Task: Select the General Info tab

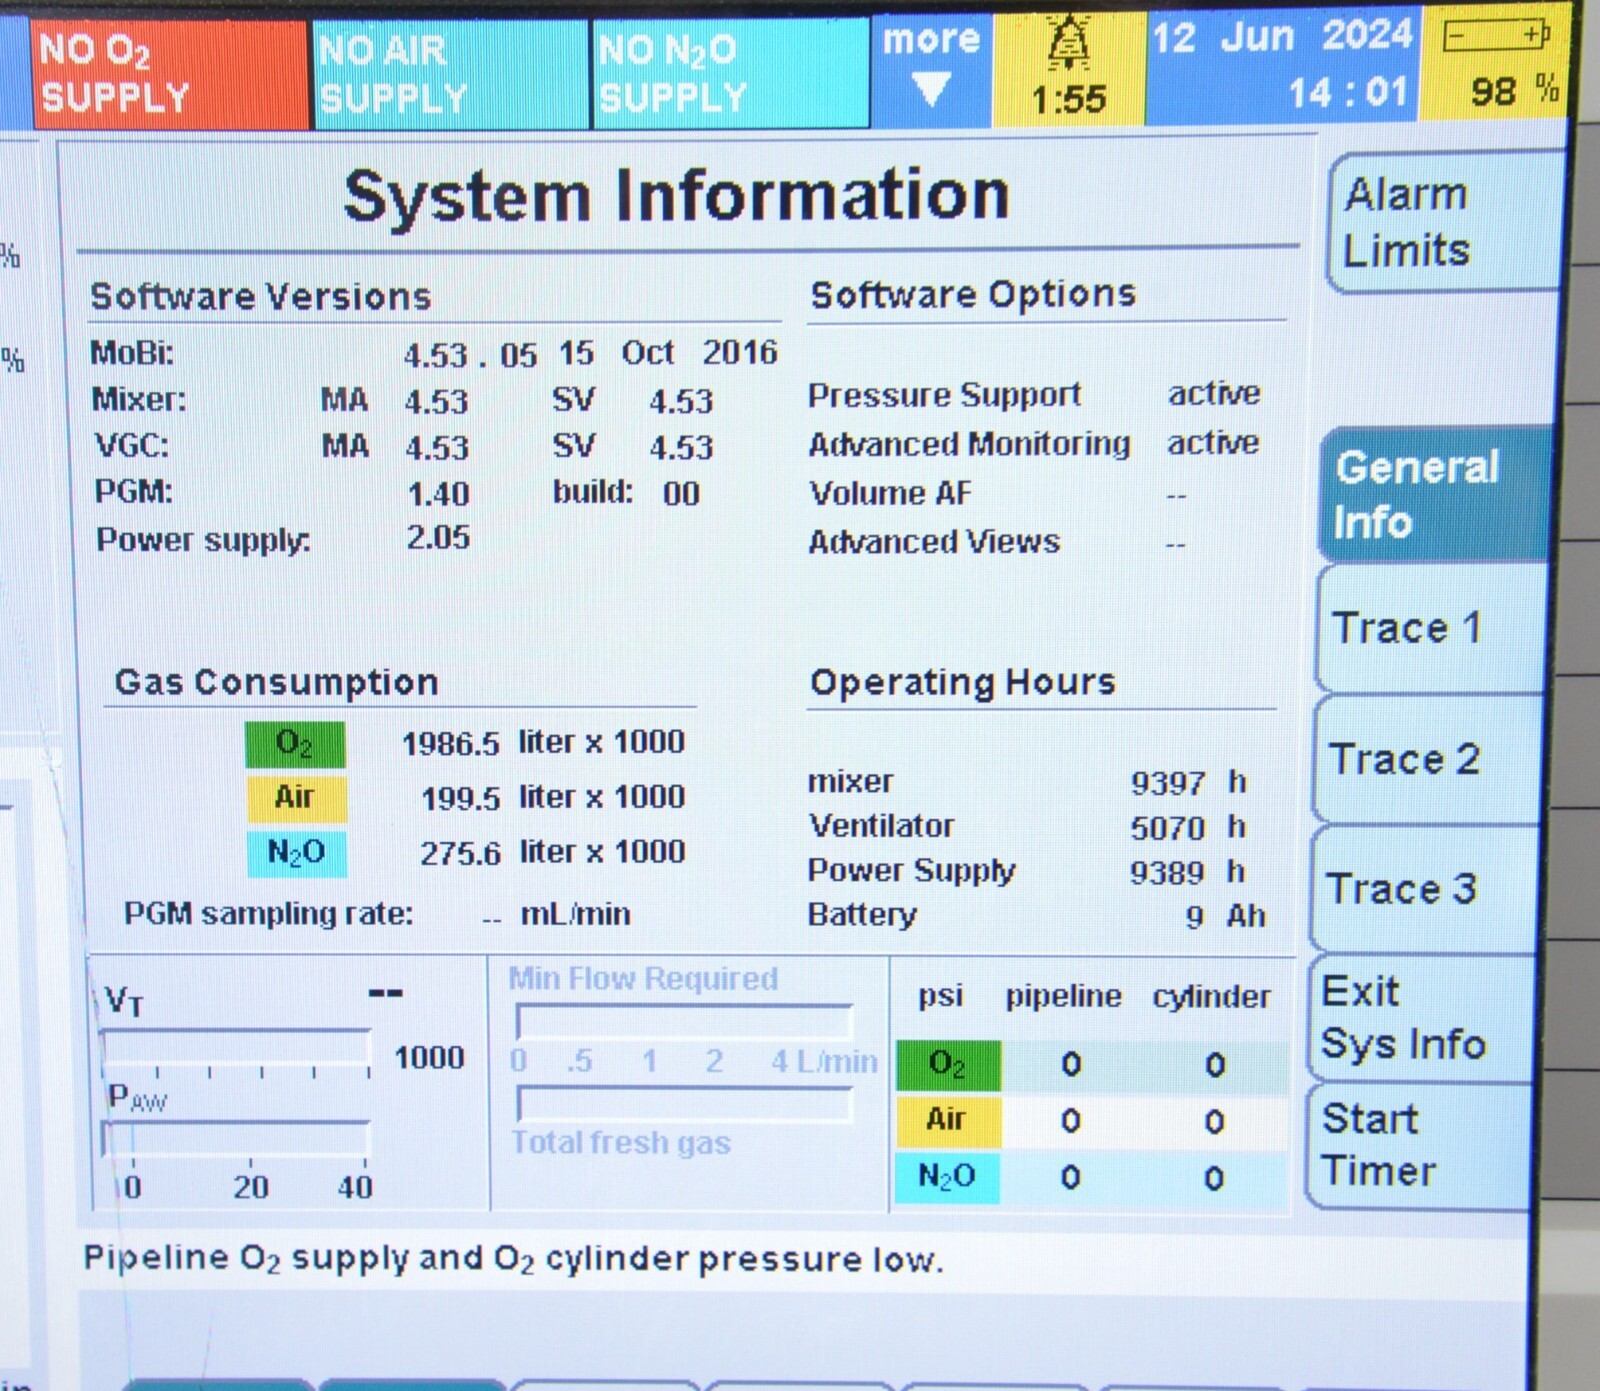Action: 1432,494
